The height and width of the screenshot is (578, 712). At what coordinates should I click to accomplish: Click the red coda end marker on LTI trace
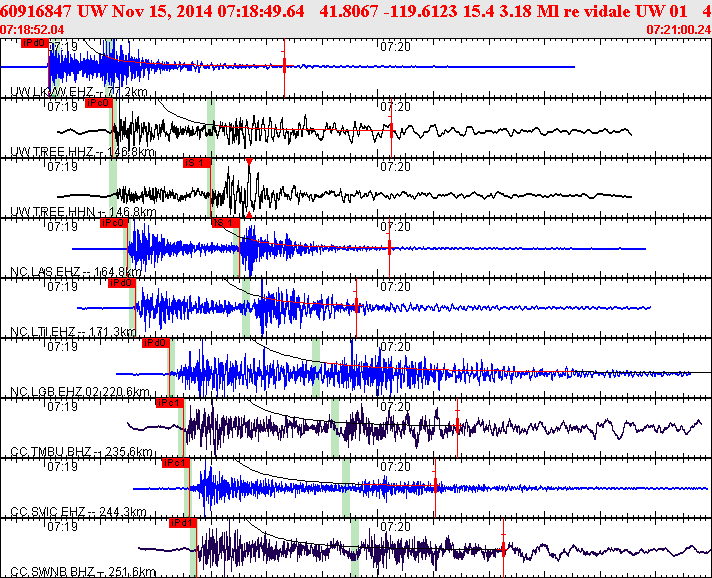pos(356,306)
